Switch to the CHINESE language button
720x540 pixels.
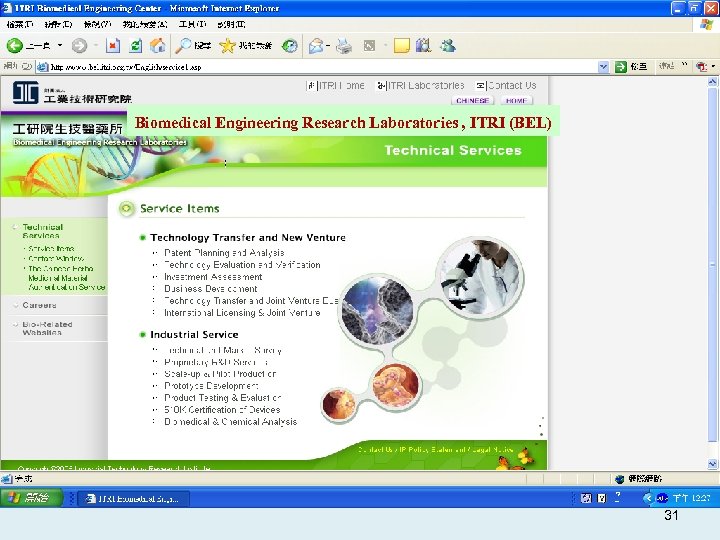coord(472,100)
